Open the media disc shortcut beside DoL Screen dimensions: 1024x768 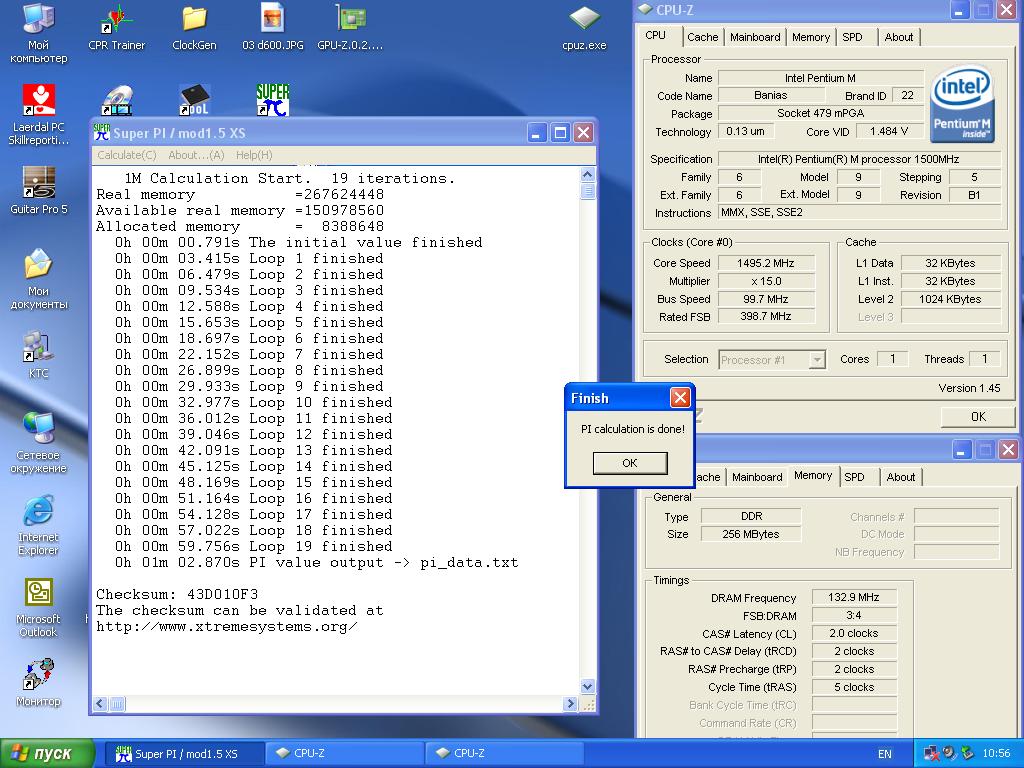tap(117, 101)
